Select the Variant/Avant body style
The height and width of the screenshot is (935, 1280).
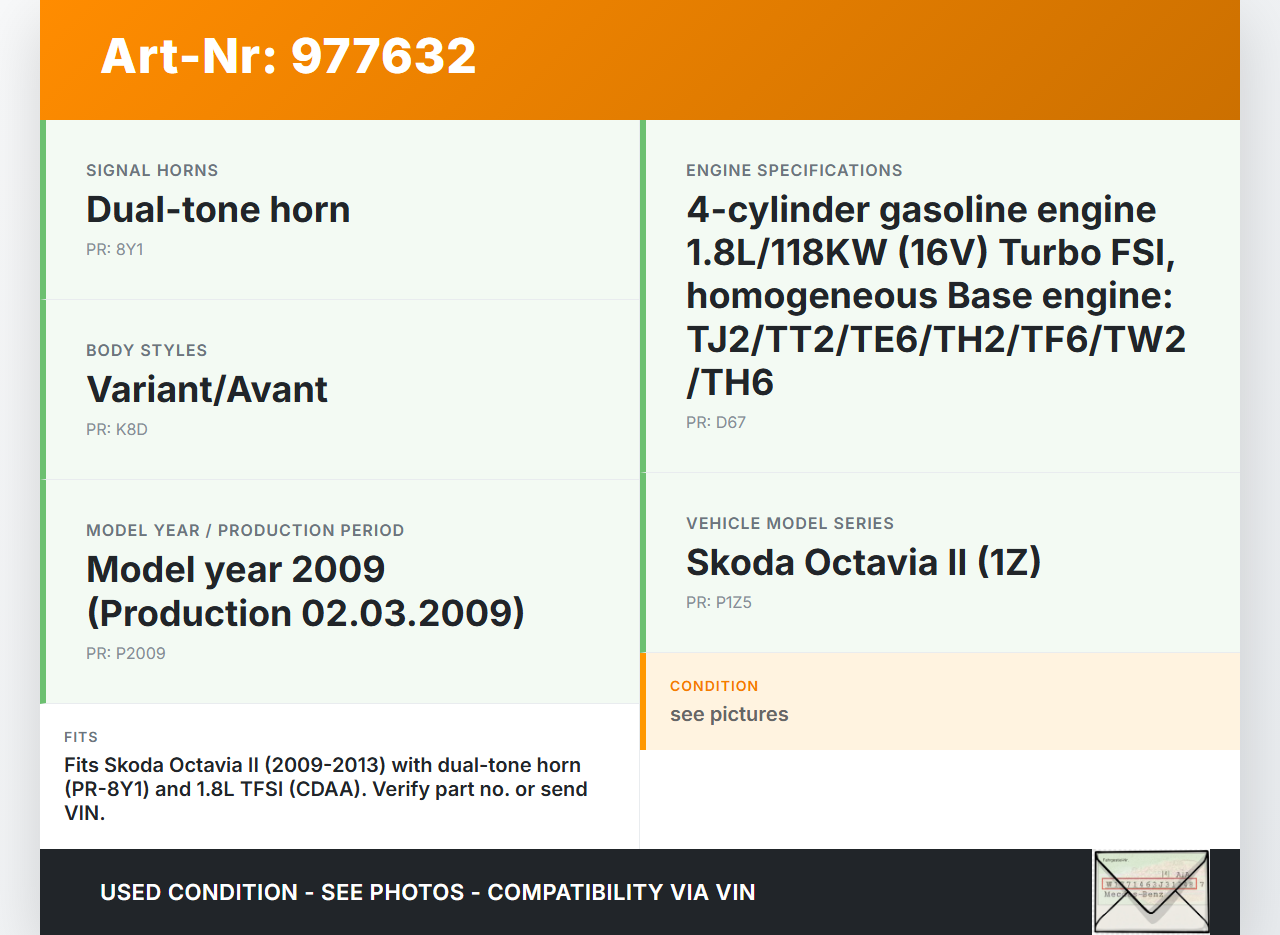click(207, 390)
